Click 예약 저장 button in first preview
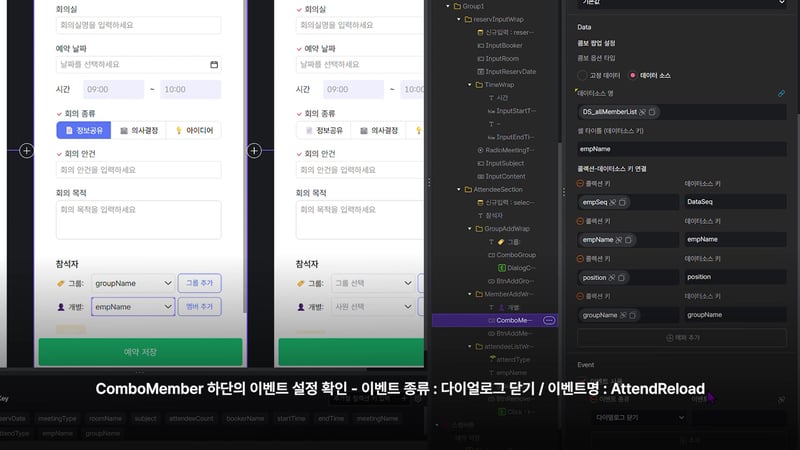This screenshot has width=800, height=450. coord(140,352)
